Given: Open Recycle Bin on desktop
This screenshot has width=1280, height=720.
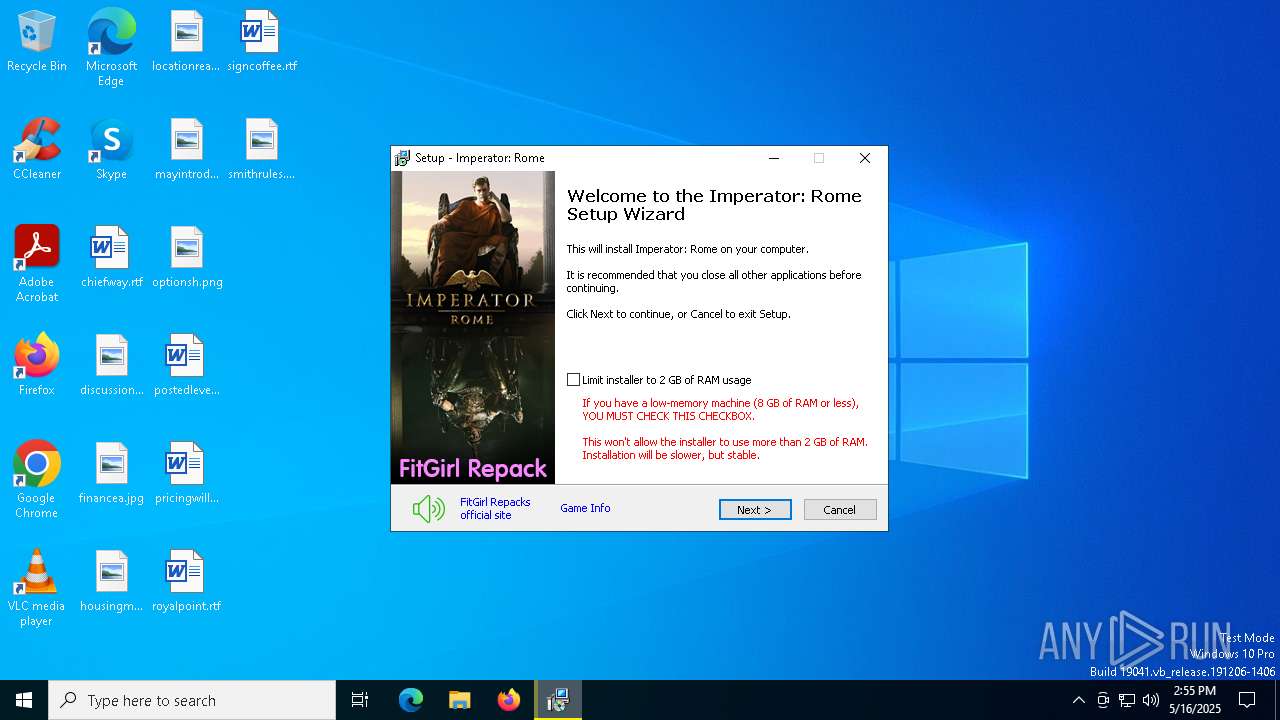Looking at the screenshot, I should pos(37,42).
